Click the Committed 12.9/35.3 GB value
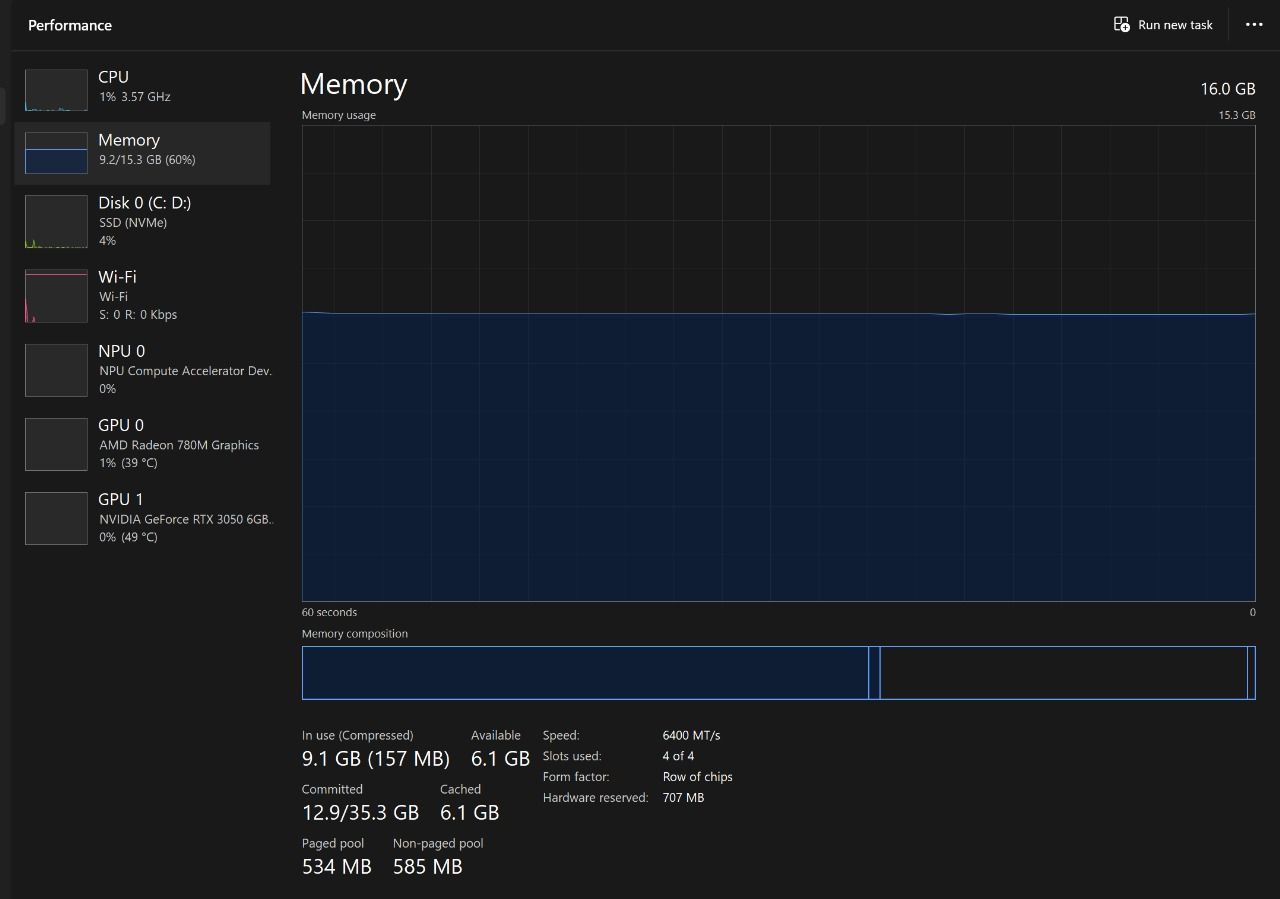 (360, 813)
